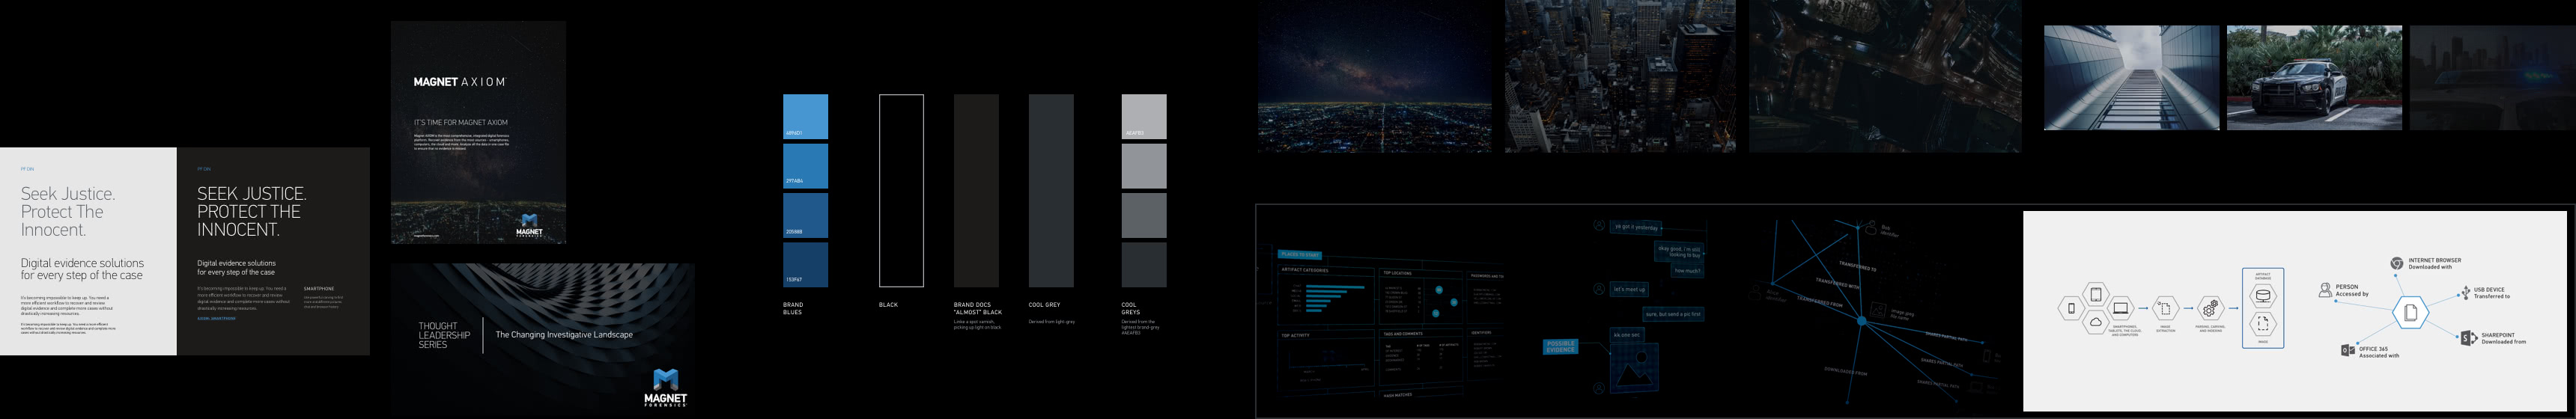Select the darkest brand blue swatch
2576x419 pixels.
pyautogui.click(x=805, y=265)
